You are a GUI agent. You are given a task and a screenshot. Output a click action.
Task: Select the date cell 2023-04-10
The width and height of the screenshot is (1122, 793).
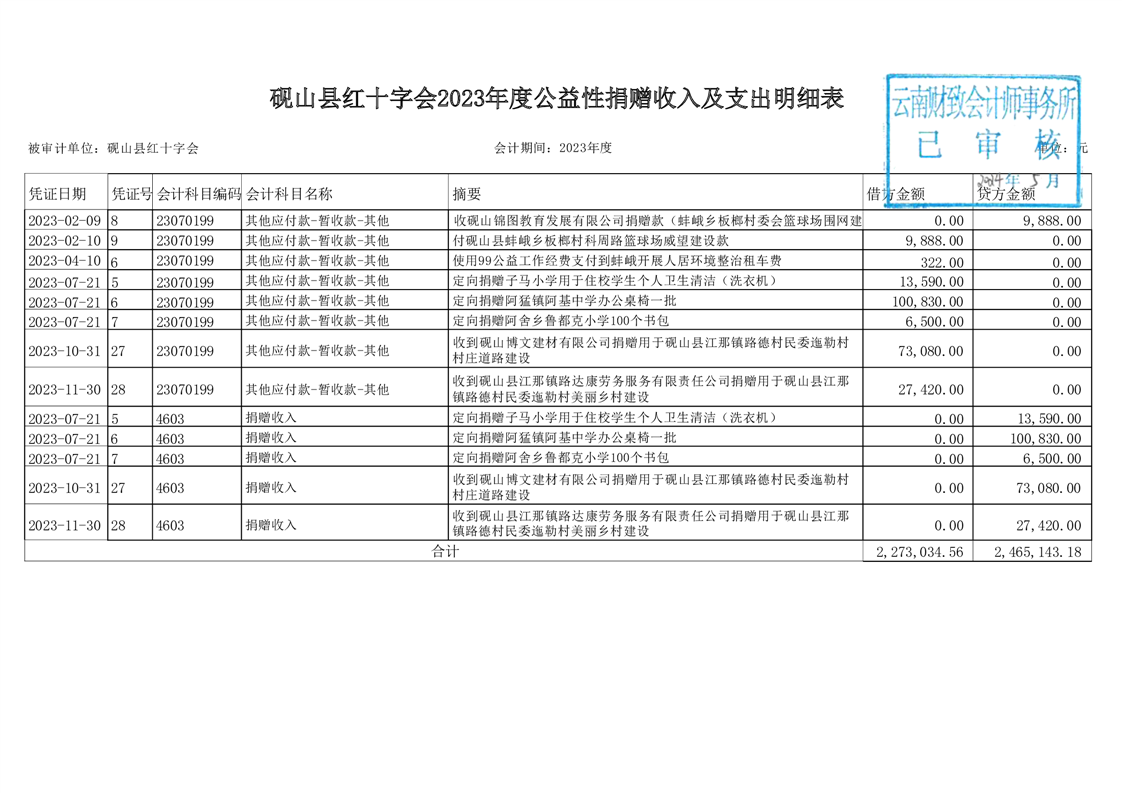[64, 261]
